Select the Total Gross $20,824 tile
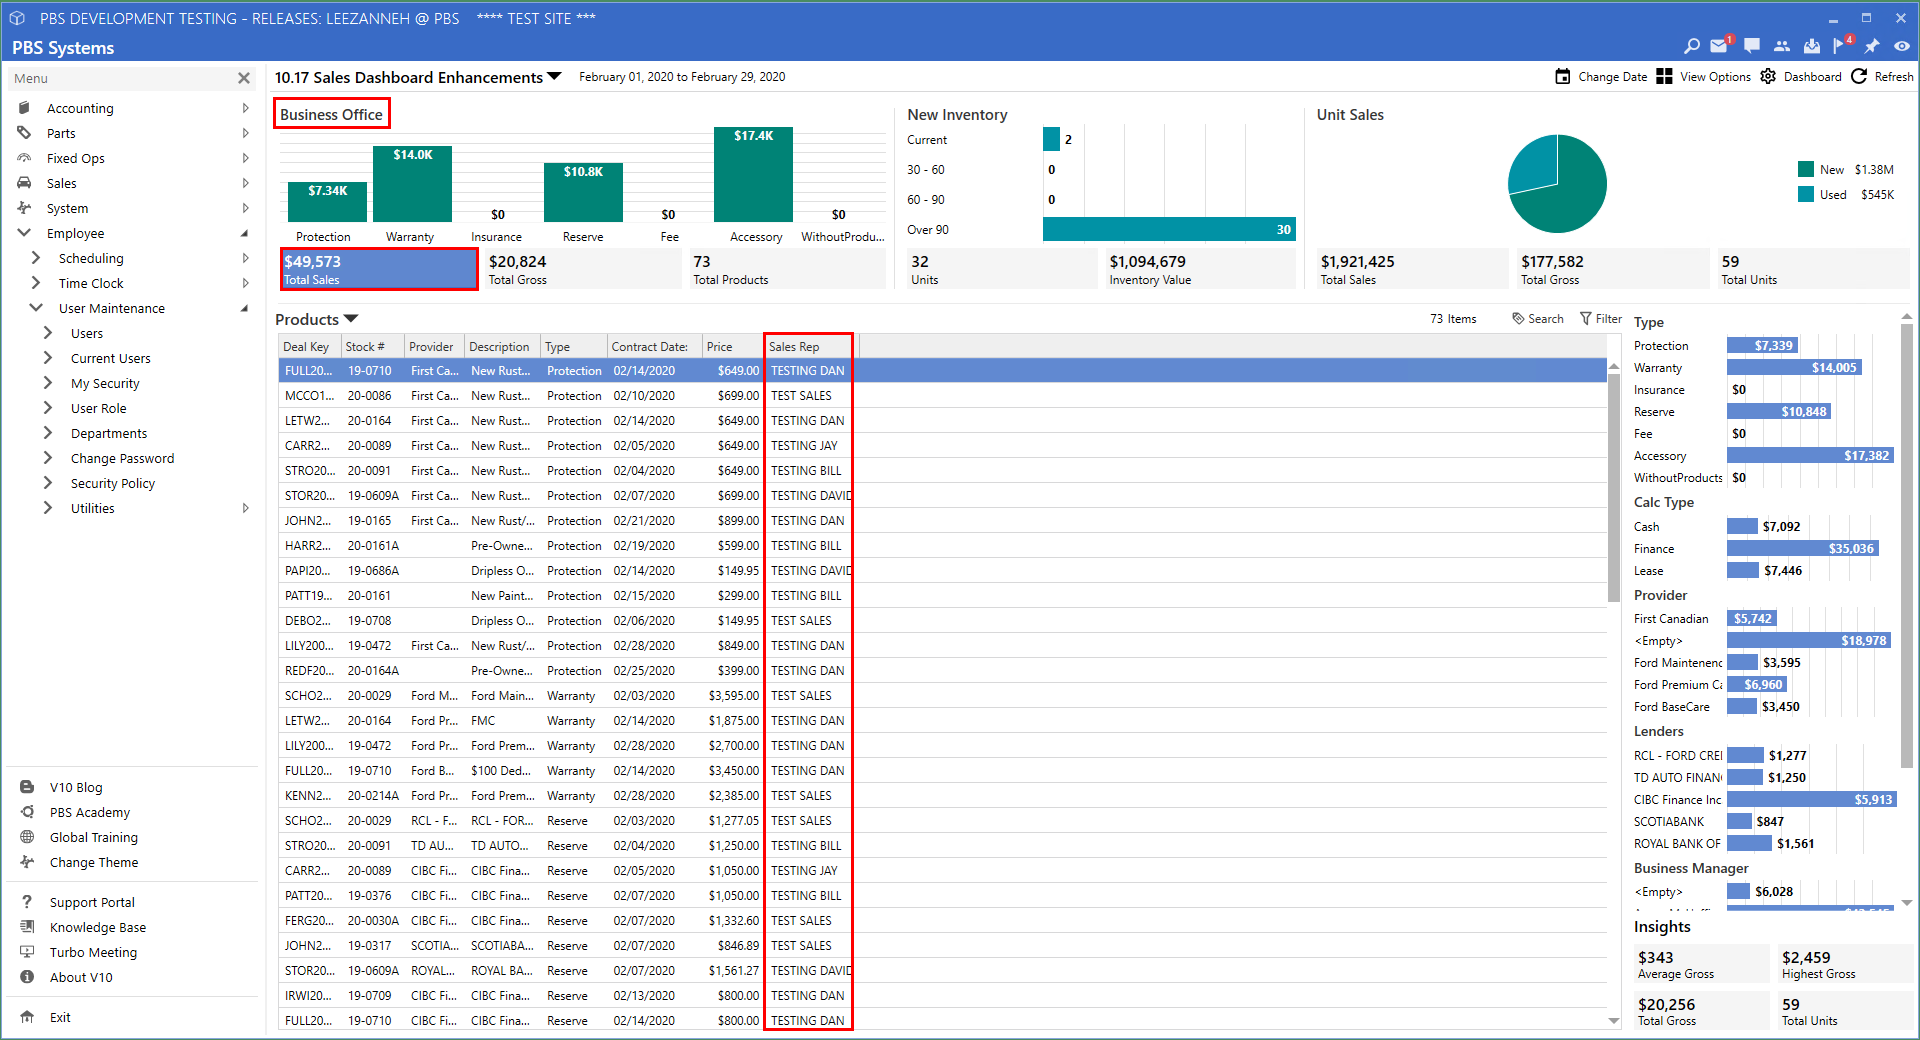Image resolution: width=1920 pixels, height=1040 pixels. [x=582, y=269]
